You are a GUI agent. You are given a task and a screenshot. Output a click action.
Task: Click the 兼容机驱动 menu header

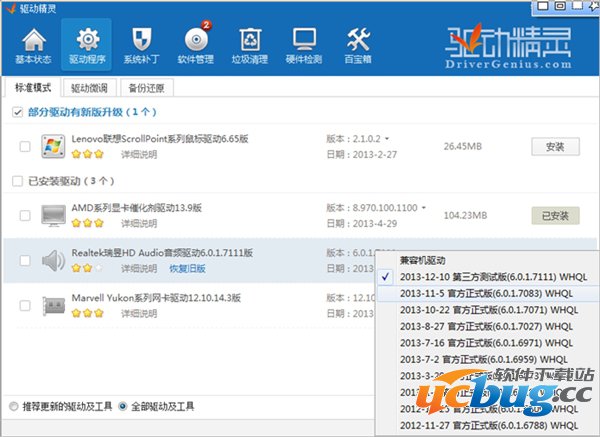coord(422,261)
